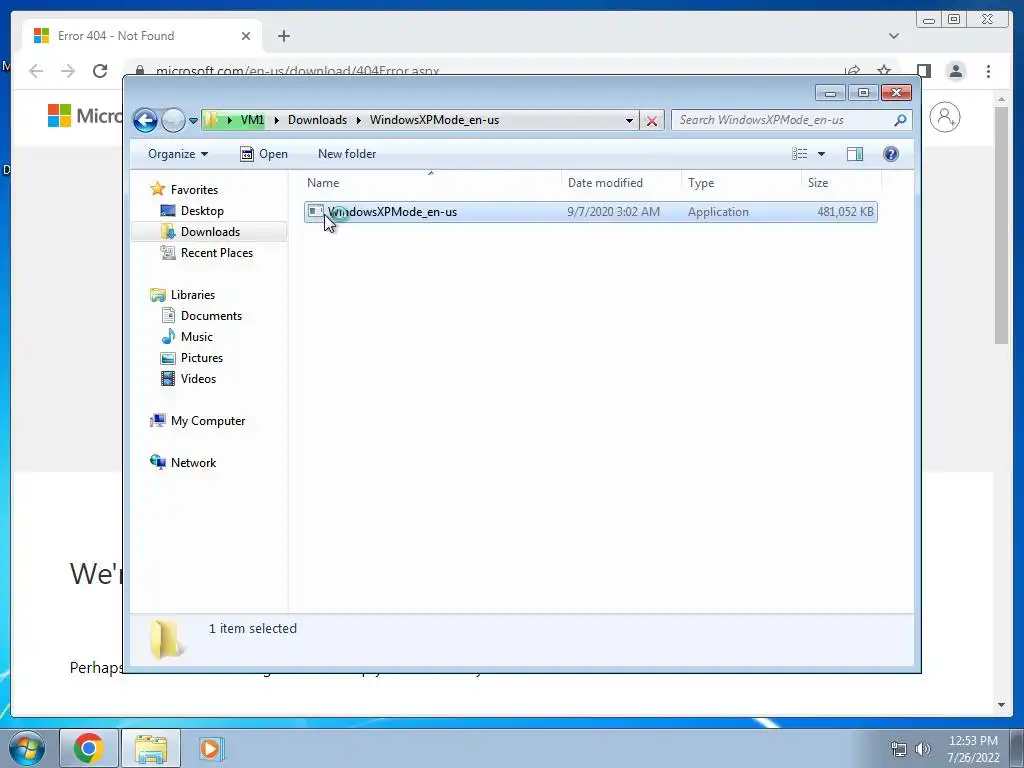This screenshot has width=1024, height=768.
Task: Open Desktop in Favorites
Action: pyautogui.click(x=202, y=211)
